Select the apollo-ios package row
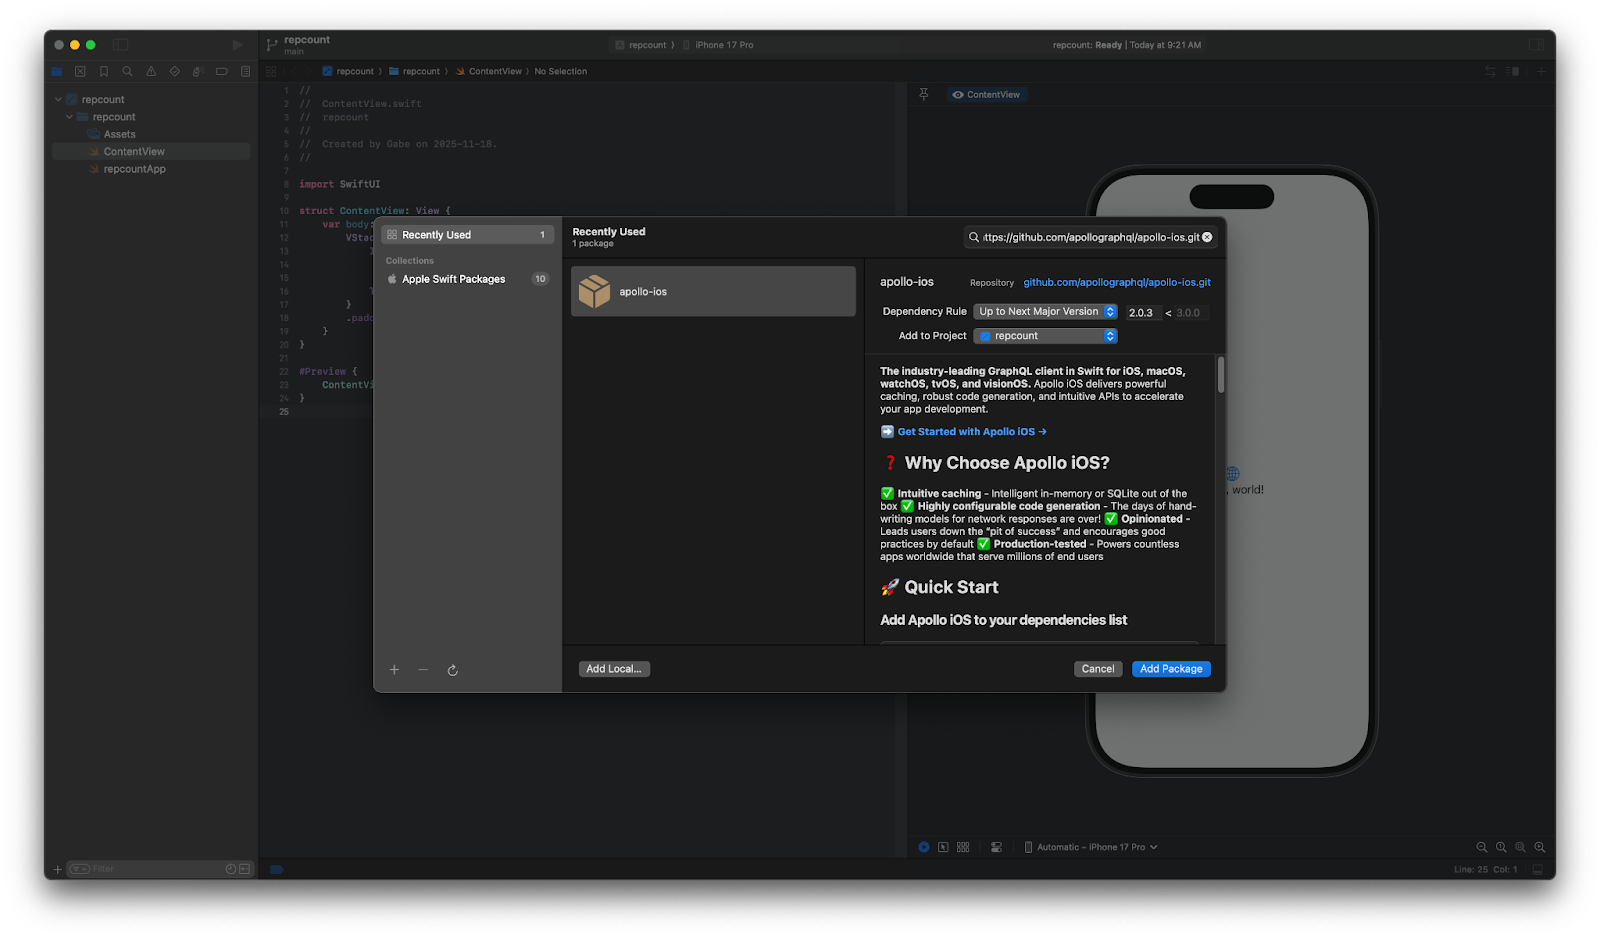This screenshot has height=938, width=1600. pyautogui.click(x=713, y=291)
